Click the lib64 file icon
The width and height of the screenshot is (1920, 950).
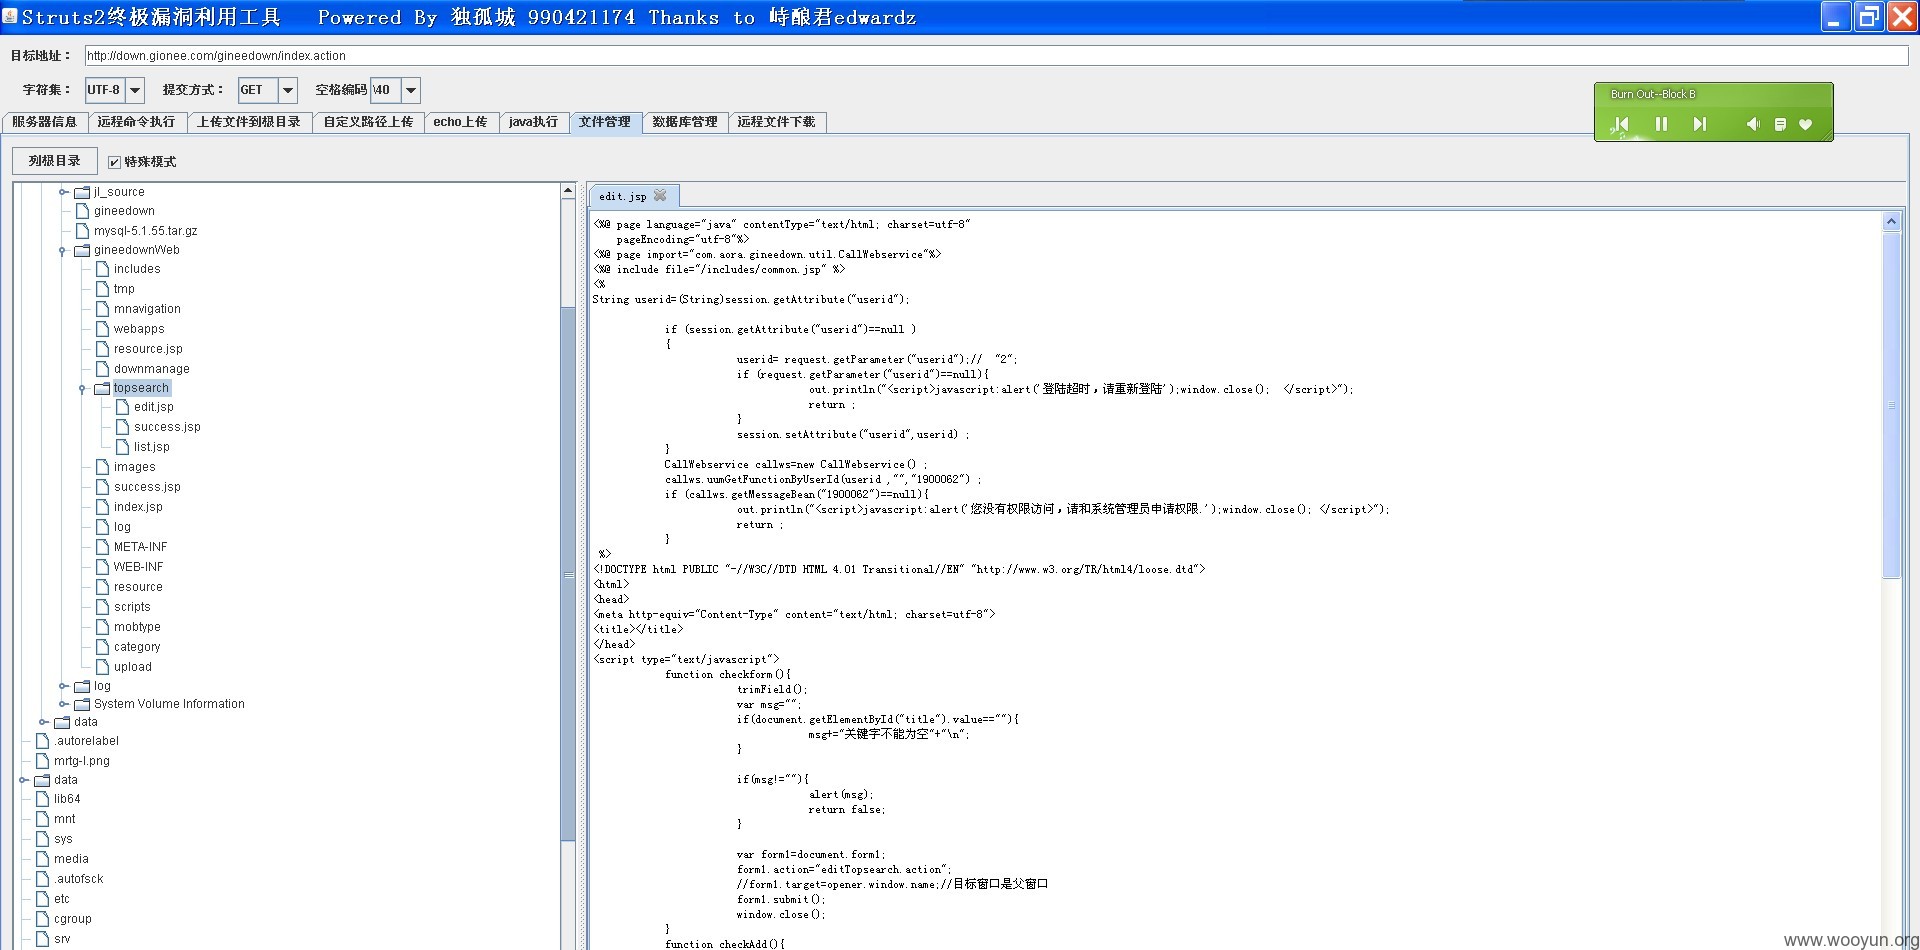point(42,799)
